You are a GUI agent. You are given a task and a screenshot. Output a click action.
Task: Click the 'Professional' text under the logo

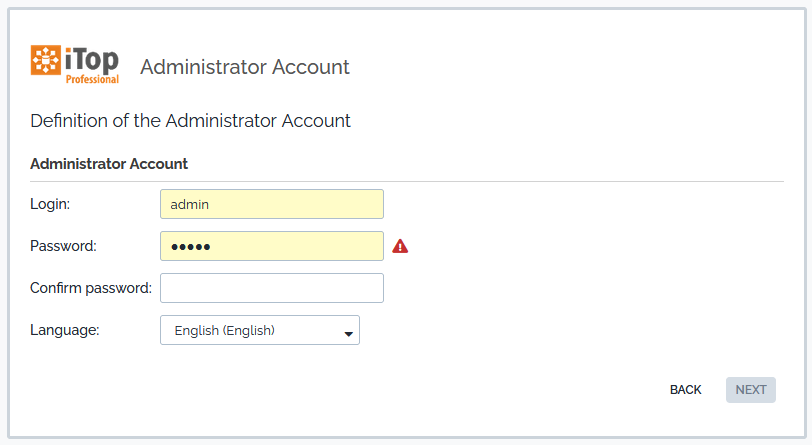93,80
